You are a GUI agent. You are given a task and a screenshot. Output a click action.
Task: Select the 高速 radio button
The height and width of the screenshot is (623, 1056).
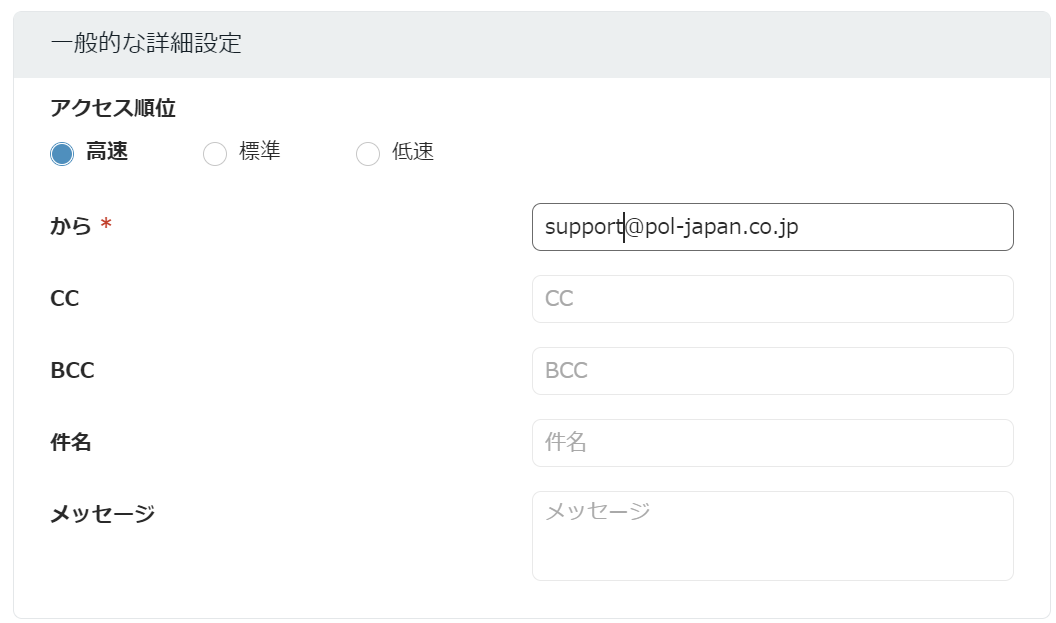[x=62, y=154]
